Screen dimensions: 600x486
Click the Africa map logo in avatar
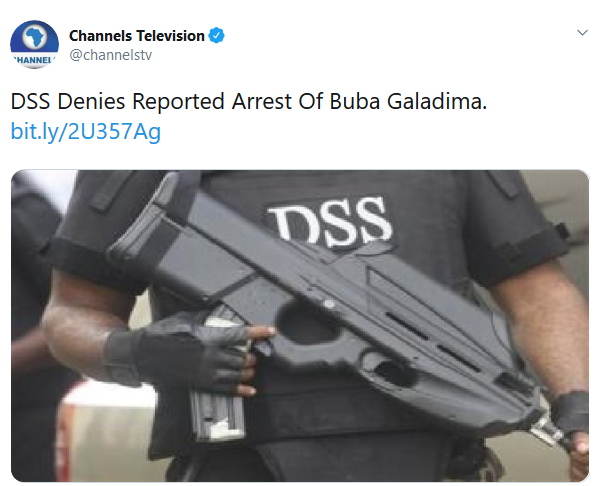34,37
